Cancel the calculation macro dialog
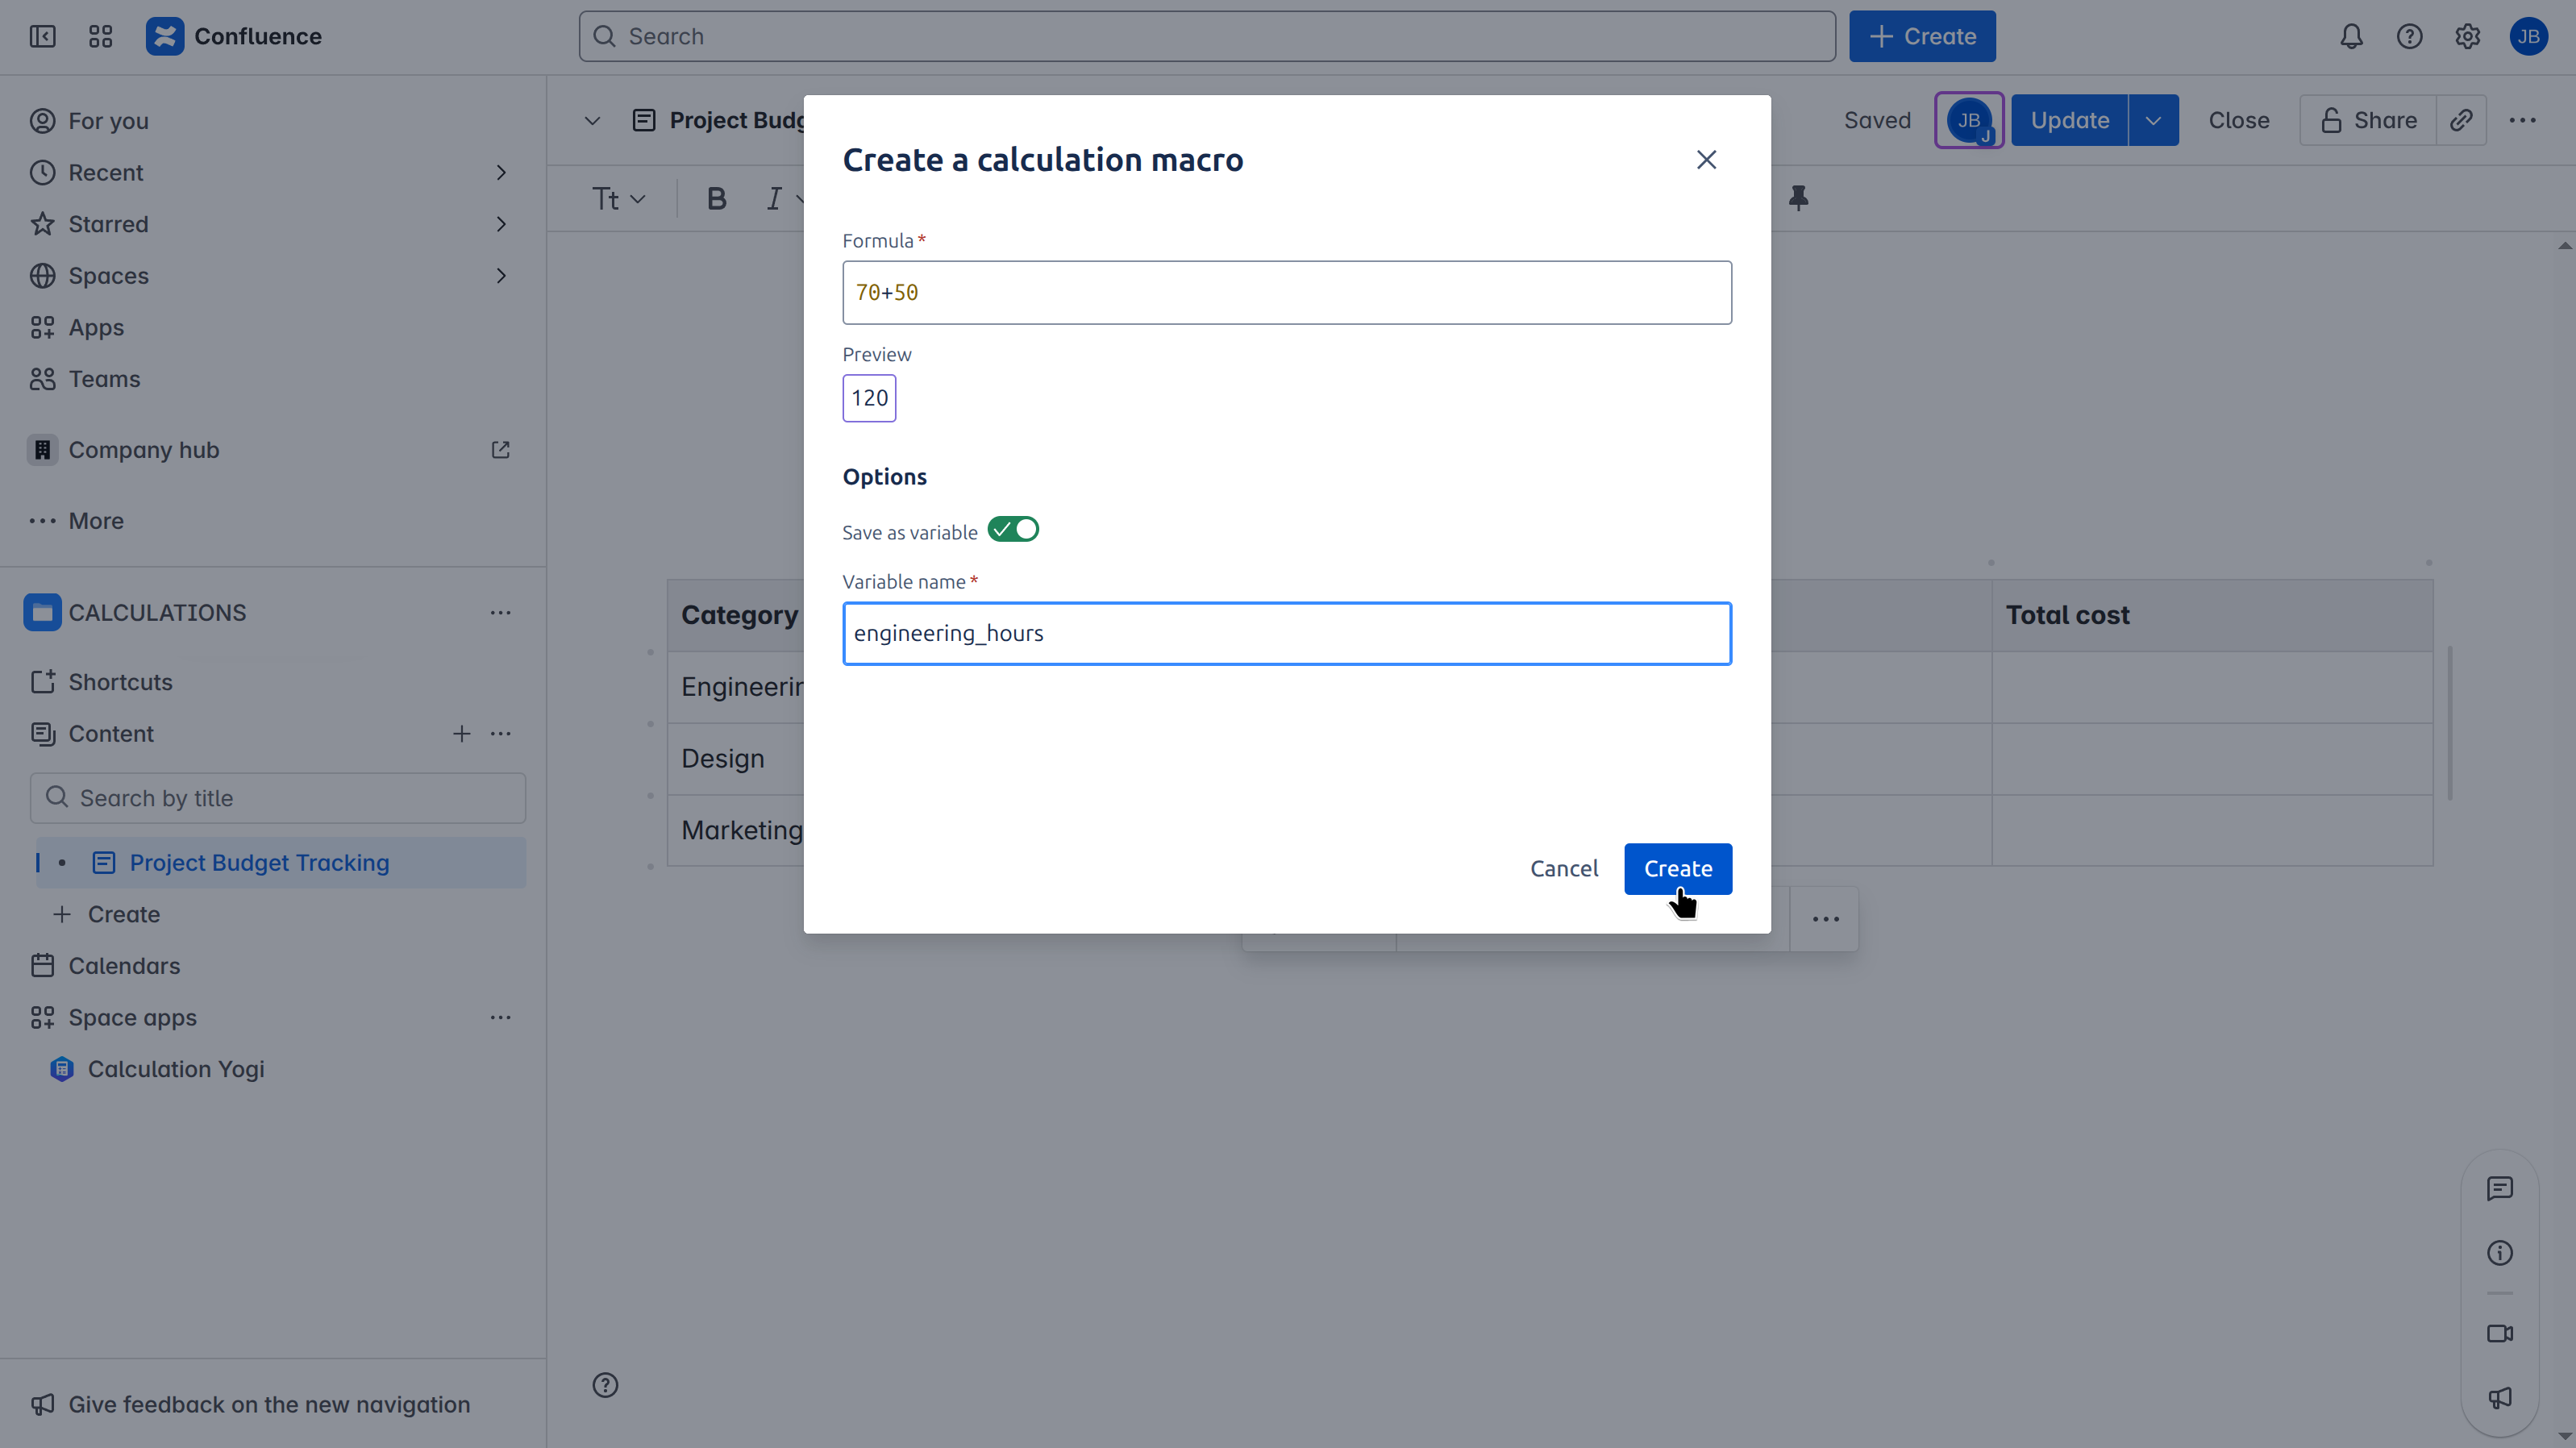 tap(1563, 868)
